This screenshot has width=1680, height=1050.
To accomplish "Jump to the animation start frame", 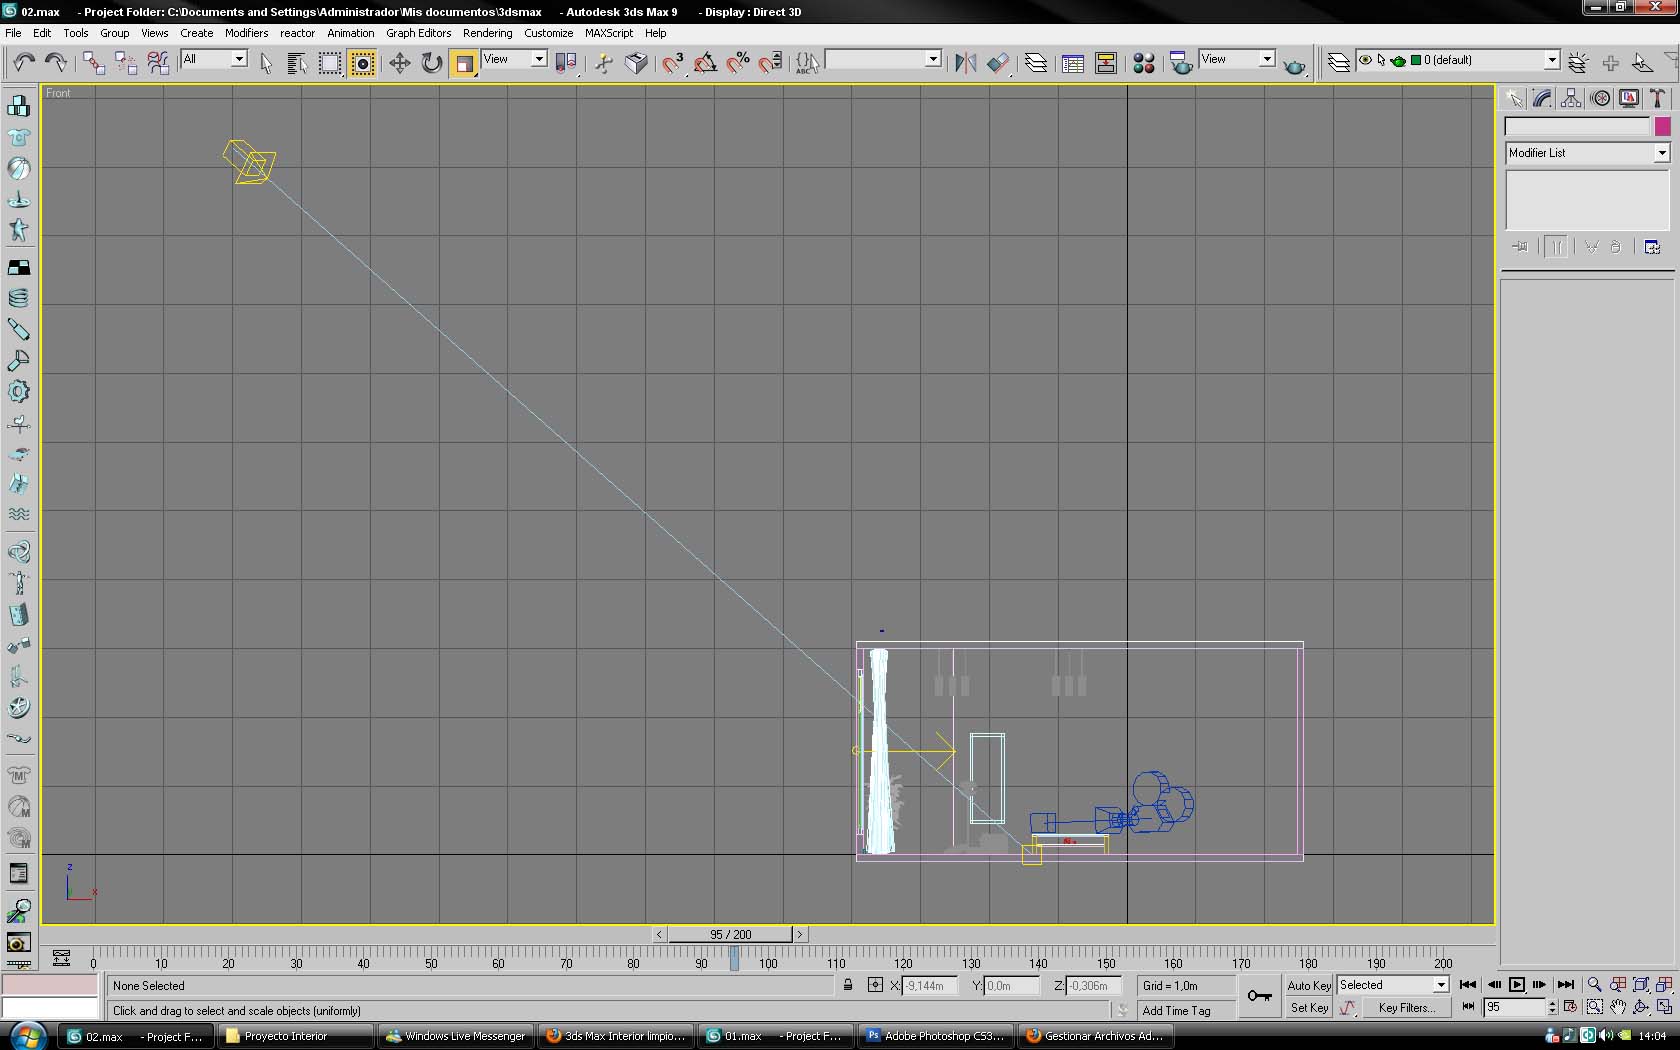I will point(1468,985).
